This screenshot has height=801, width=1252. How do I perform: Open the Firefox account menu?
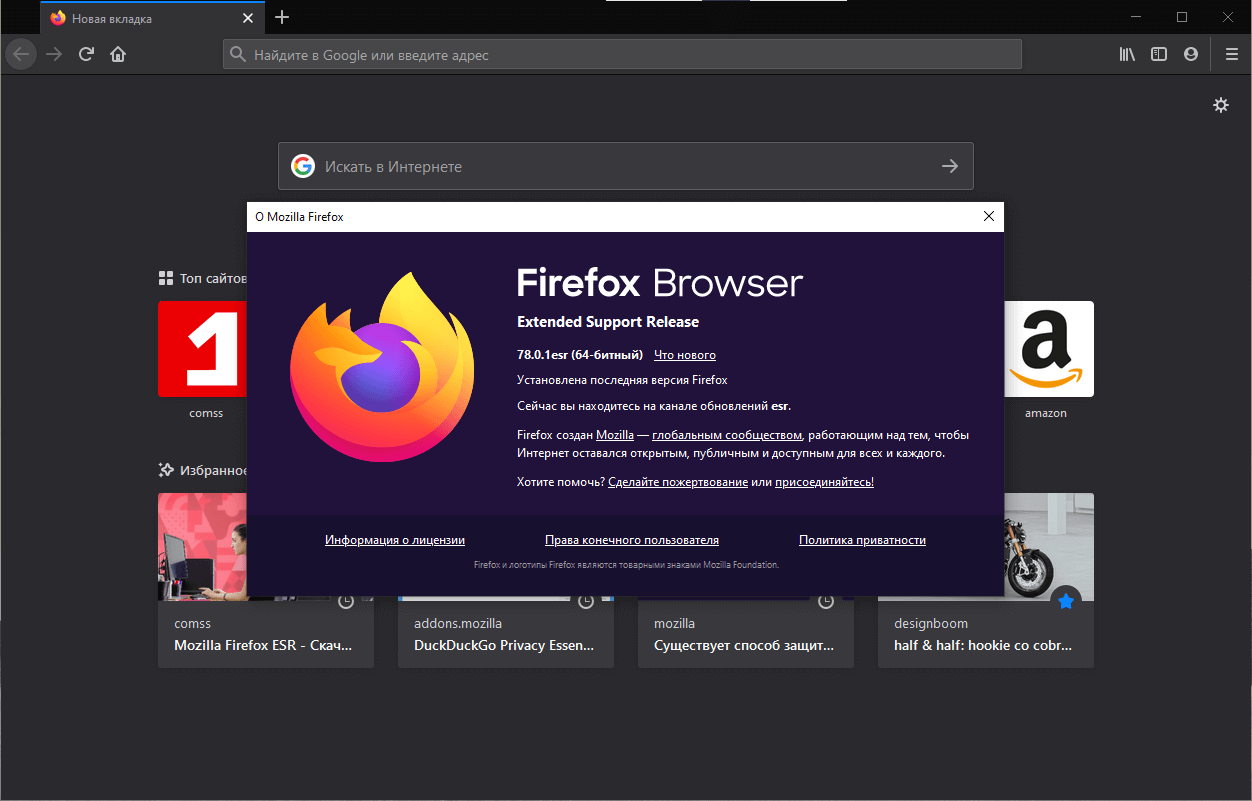[1191, 54]
